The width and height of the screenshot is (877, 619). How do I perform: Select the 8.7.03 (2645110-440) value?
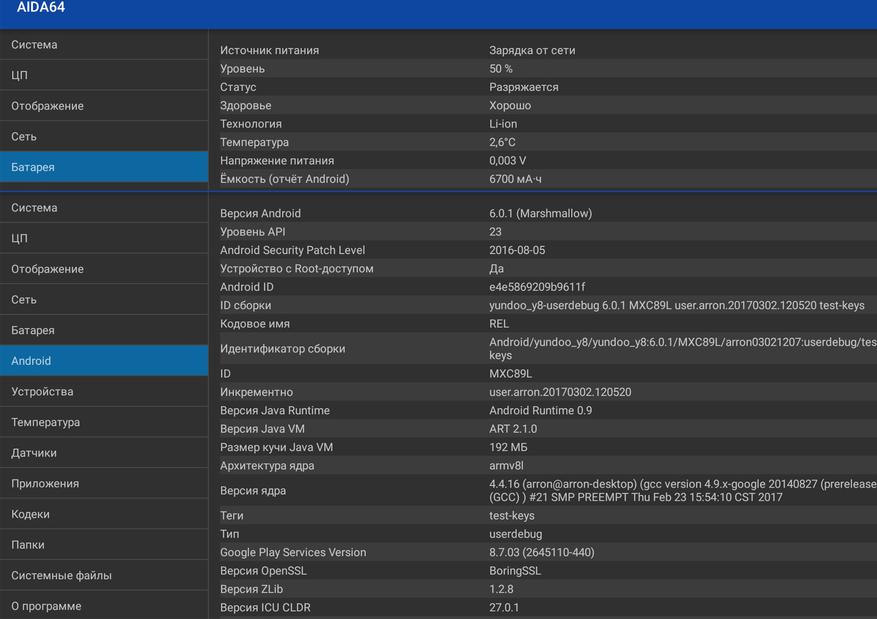[541, 553]
